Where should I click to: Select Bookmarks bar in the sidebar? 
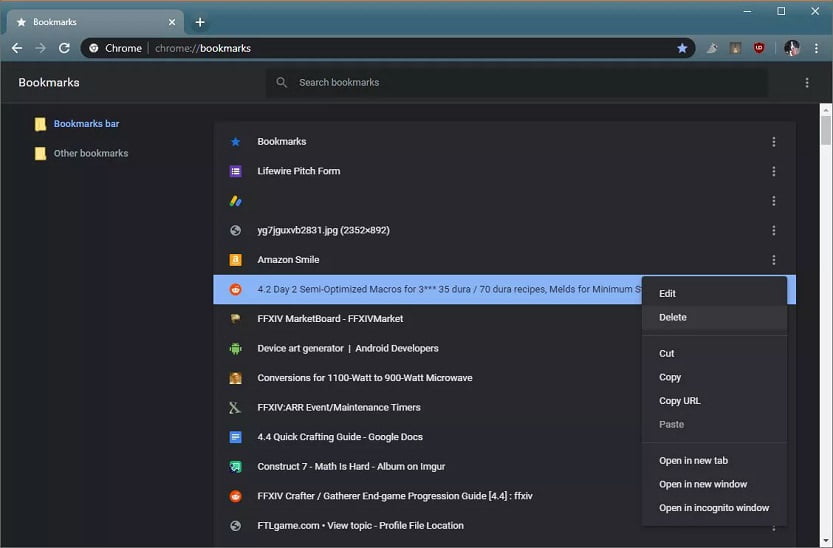pyautogui.click(x=87, y=124)
